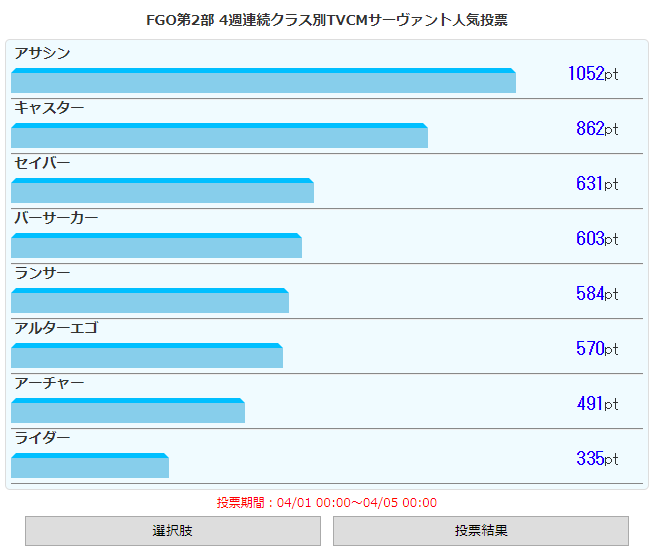Click the red 投票期間 date text
The height and width of the screenshot is (552, 658).
(x=327, y=503)
